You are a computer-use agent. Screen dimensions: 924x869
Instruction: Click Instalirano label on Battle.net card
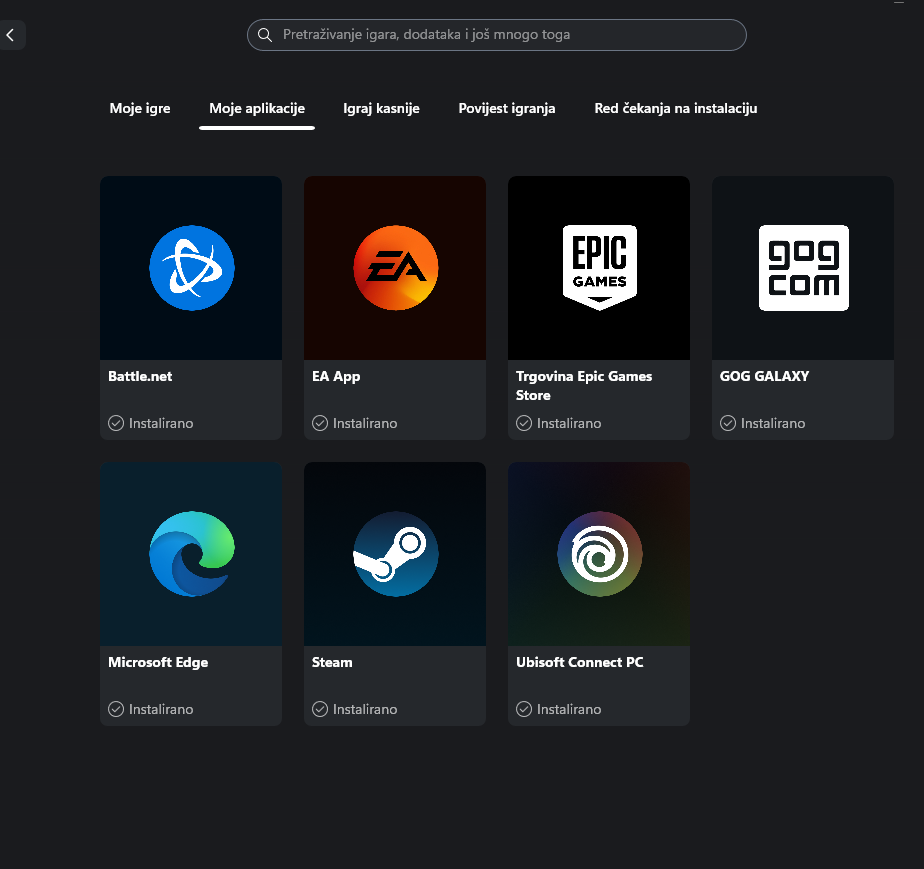tap(161, 424)
